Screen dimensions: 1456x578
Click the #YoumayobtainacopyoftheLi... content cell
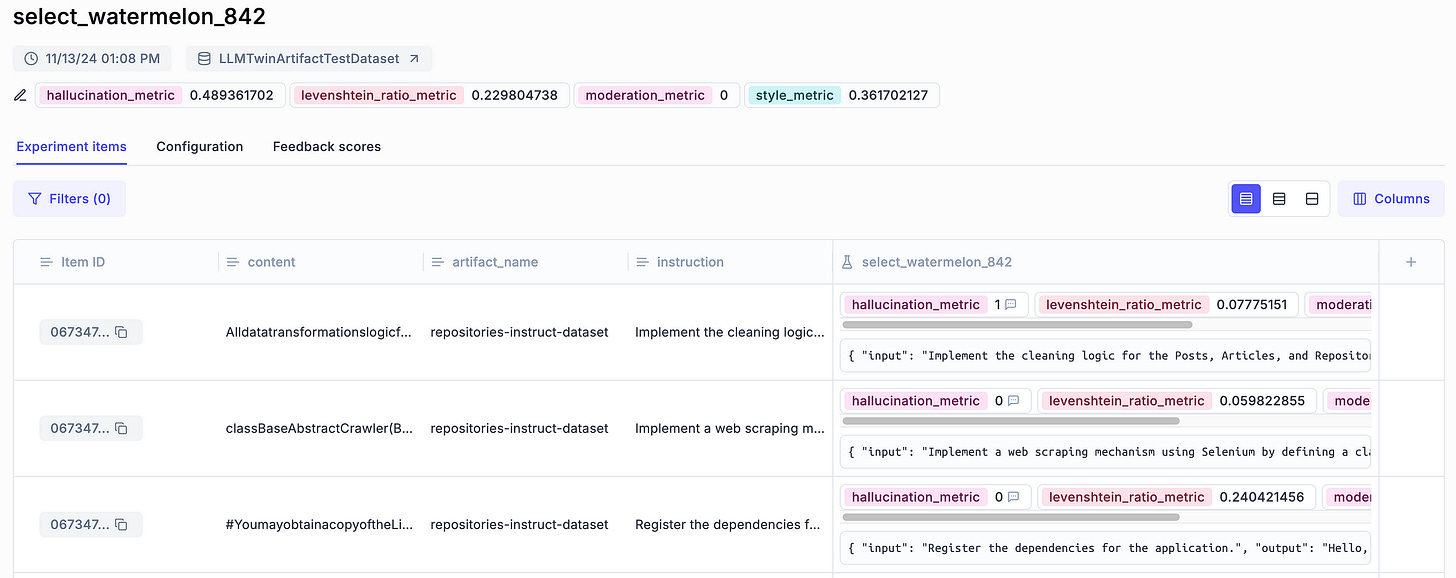click(x=319, y=524)
